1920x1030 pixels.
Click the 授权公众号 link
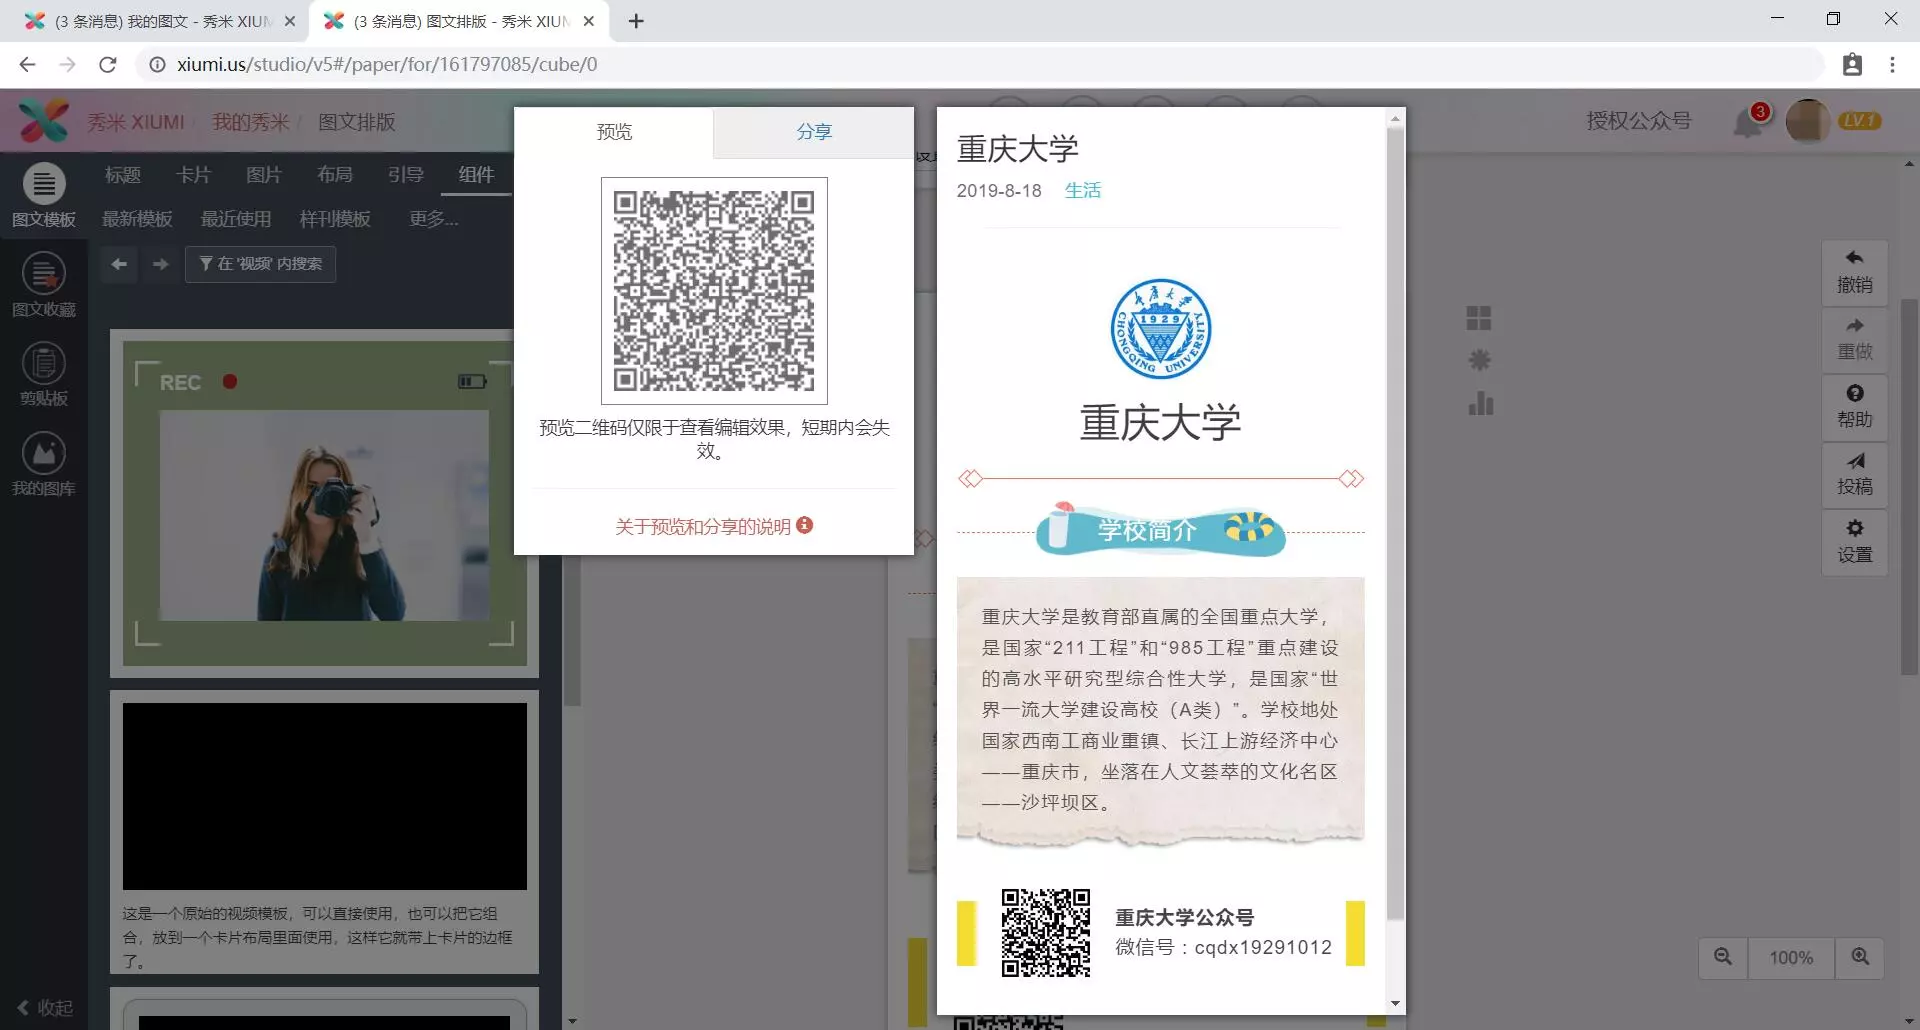1638,121
